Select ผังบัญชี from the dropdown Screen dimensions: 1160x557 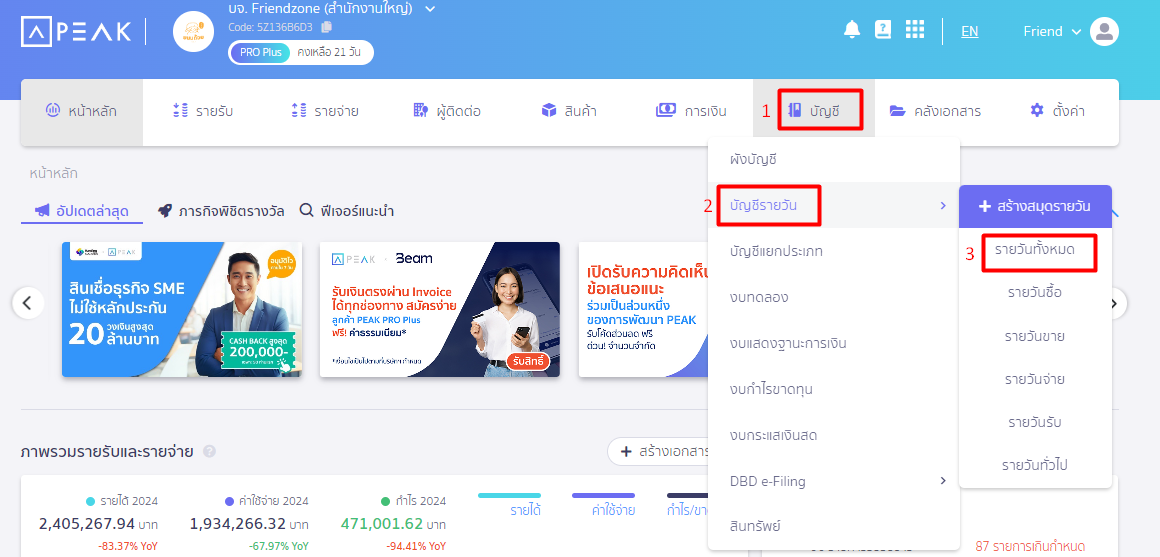[834, 160]
